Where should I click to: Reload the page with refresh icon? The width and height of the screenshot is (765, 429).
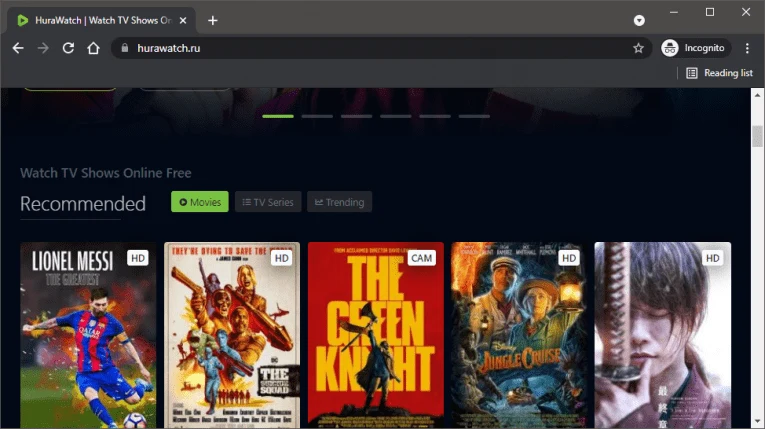(68, 48)
